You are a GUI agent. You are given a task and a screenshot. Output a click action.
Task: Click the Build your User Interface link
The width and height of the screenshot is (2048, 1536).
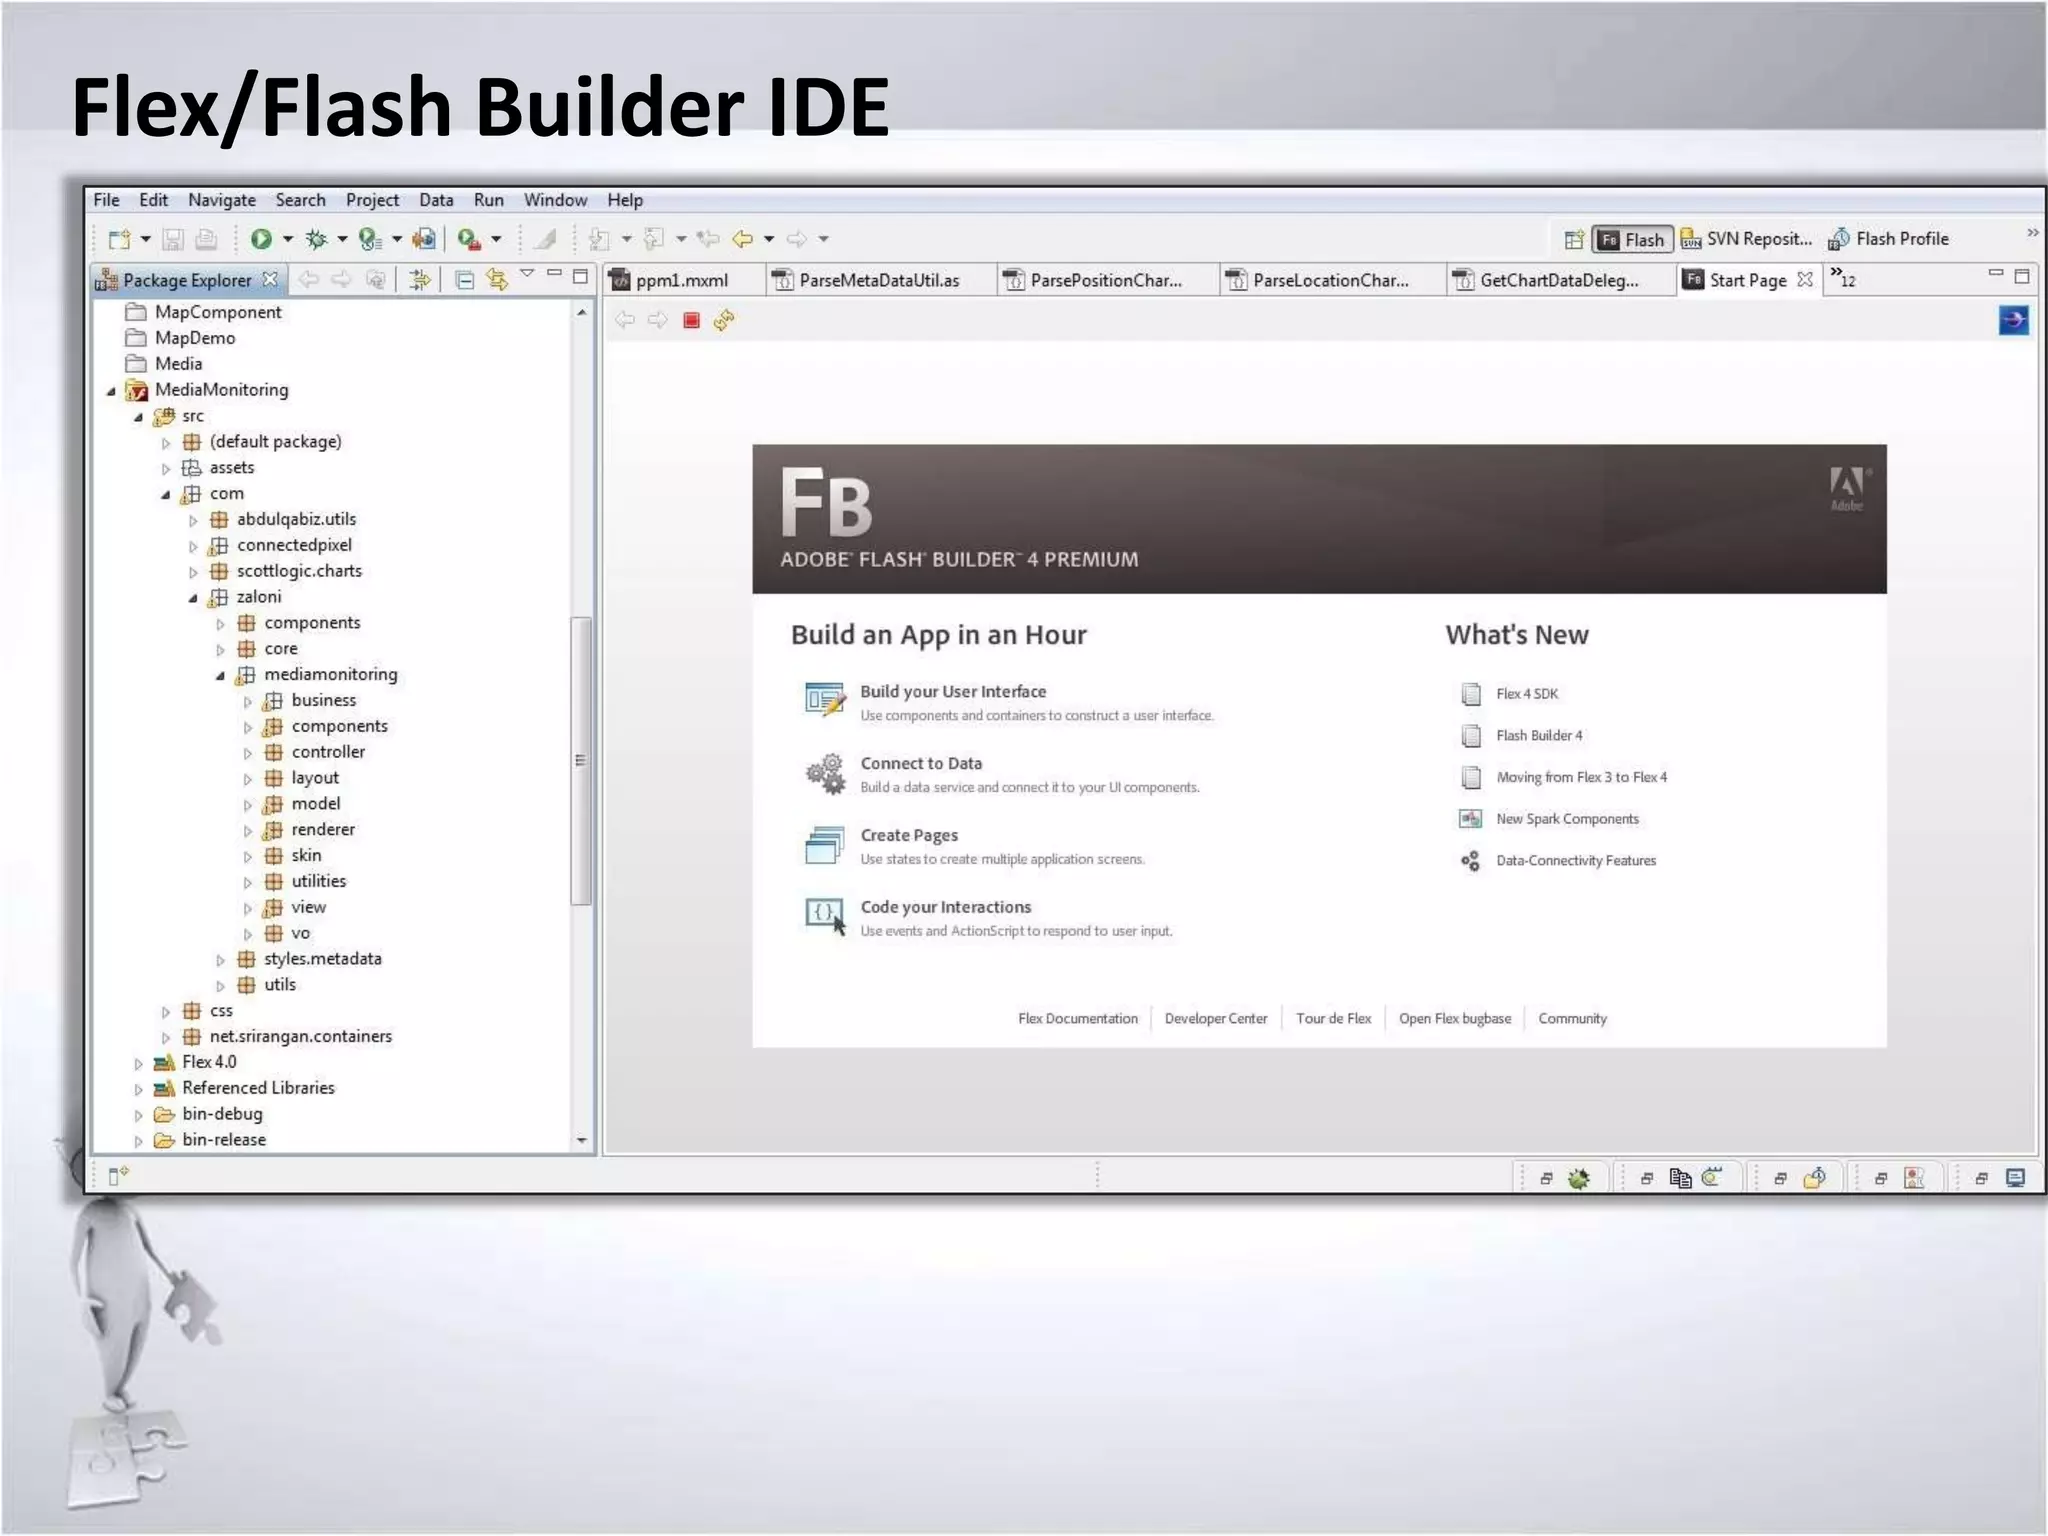click(952, 691)
